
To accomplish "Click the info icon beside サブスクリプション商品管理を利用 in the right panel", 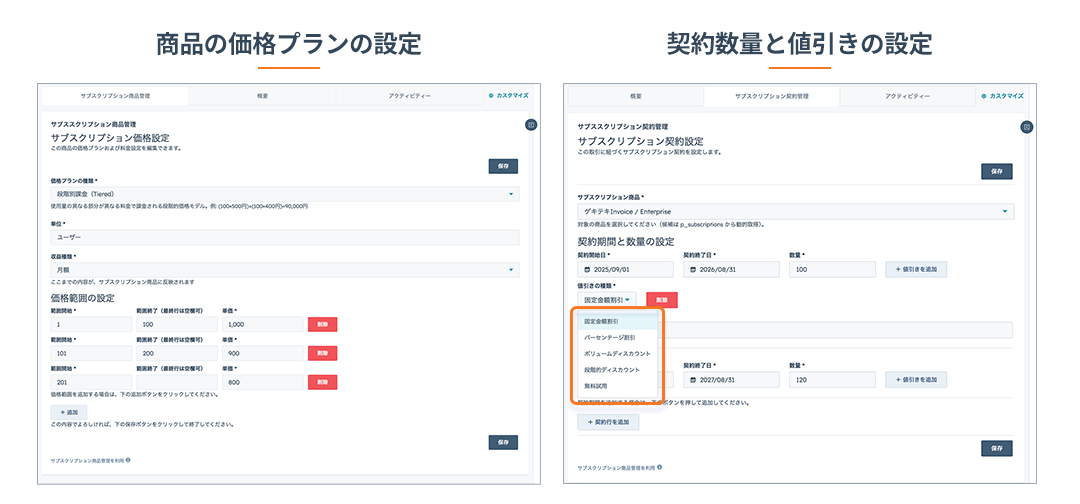I will pyautogui.click(x=660, y=467).
